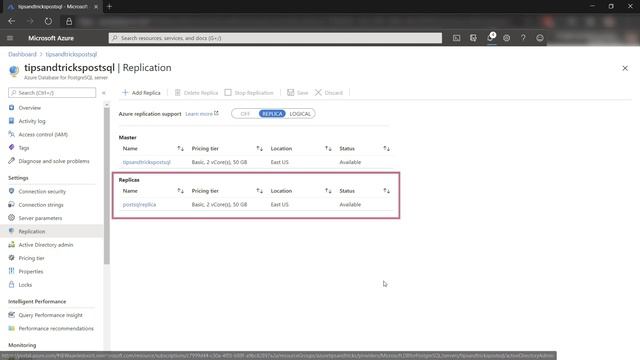Open the postsqlreplica replica link
Image resolution: width=640 pixels, height=360 pixels.
[139, 204]
